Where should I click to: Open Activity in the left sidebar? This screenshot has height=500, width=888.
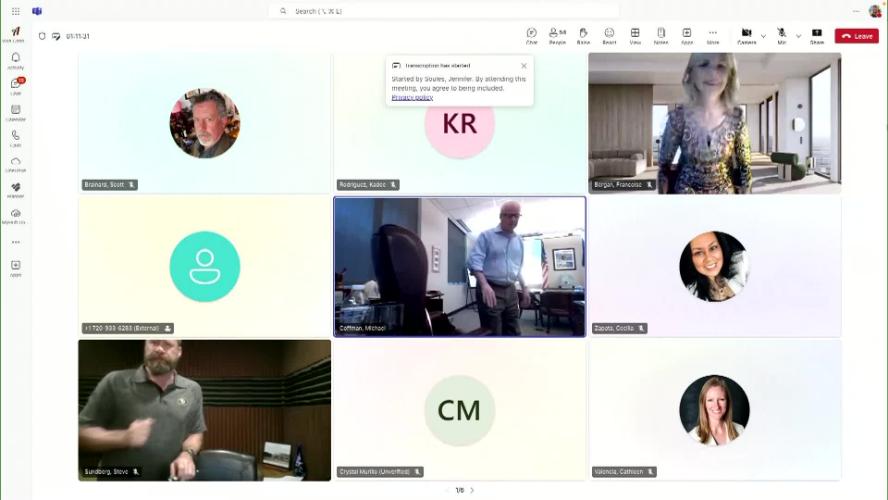click(x=16, y=60)
